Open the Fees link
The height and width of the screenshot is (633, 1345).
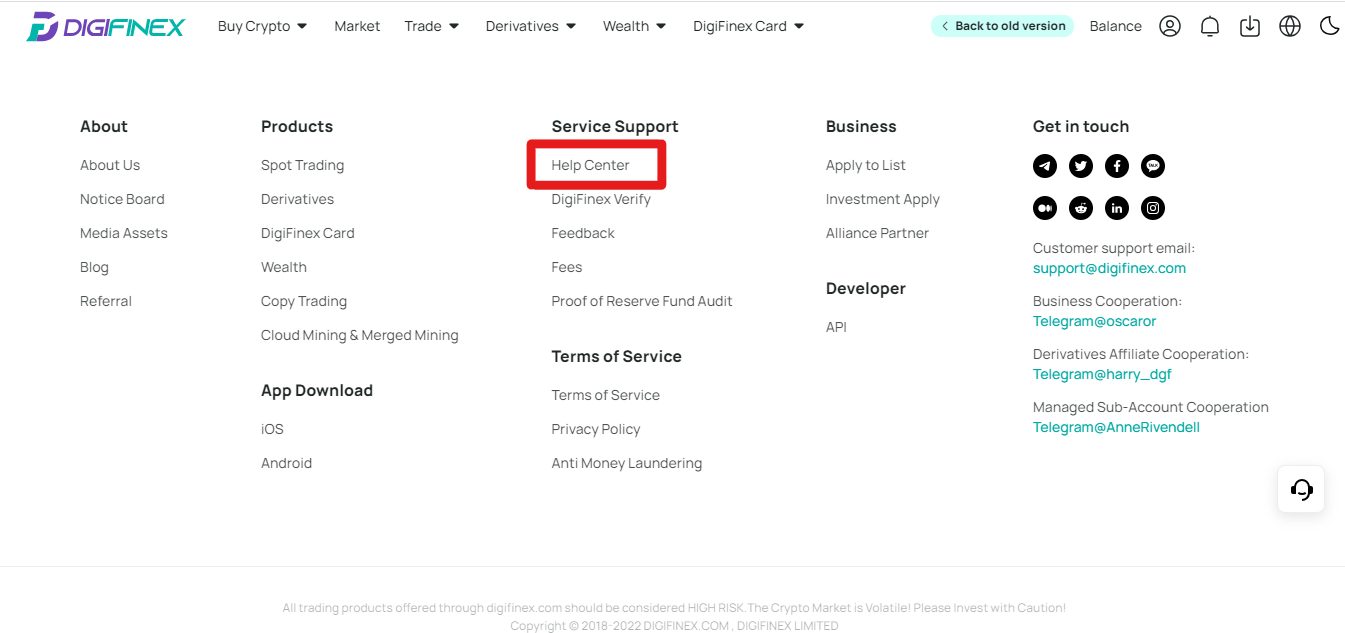coord(567,267)
